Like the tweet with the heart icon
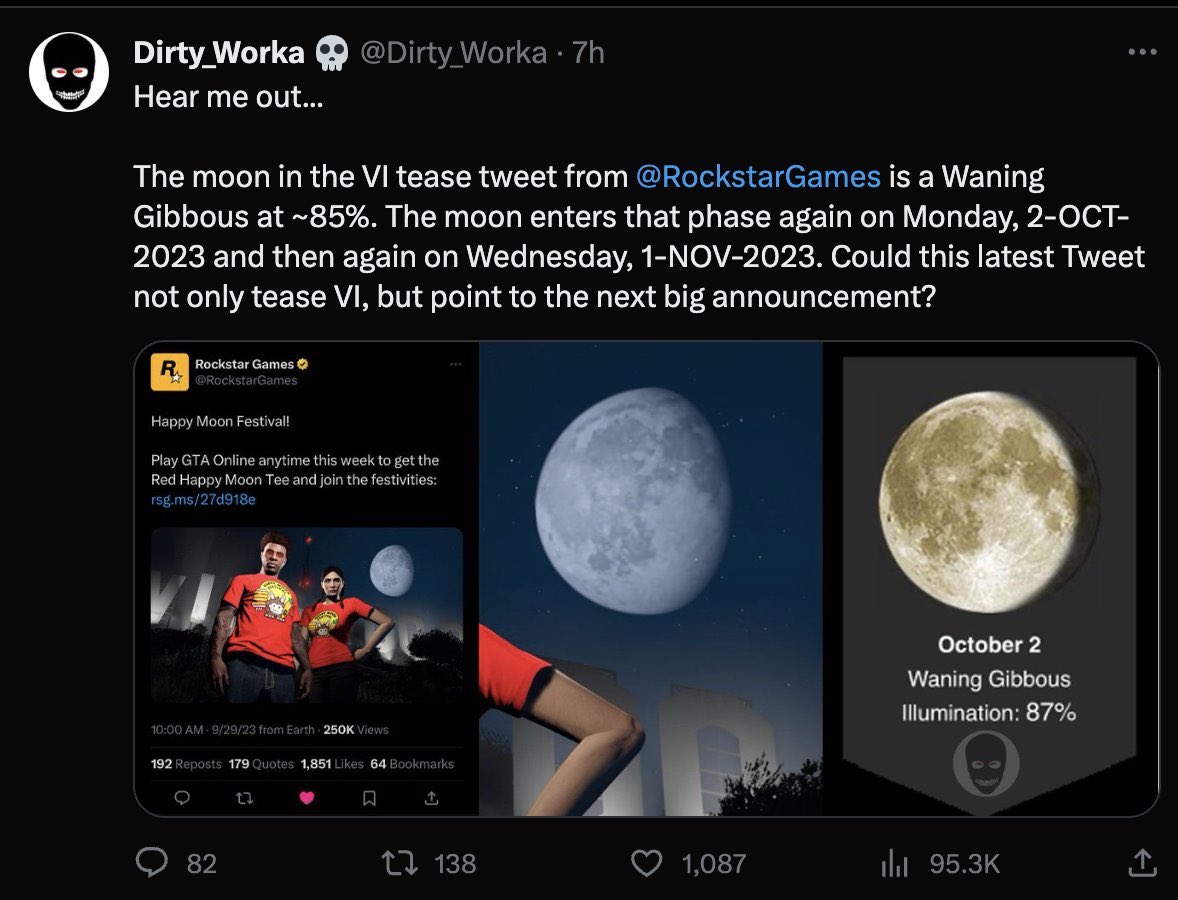This screenshot has width=1178, height=900. pos(648,862)
